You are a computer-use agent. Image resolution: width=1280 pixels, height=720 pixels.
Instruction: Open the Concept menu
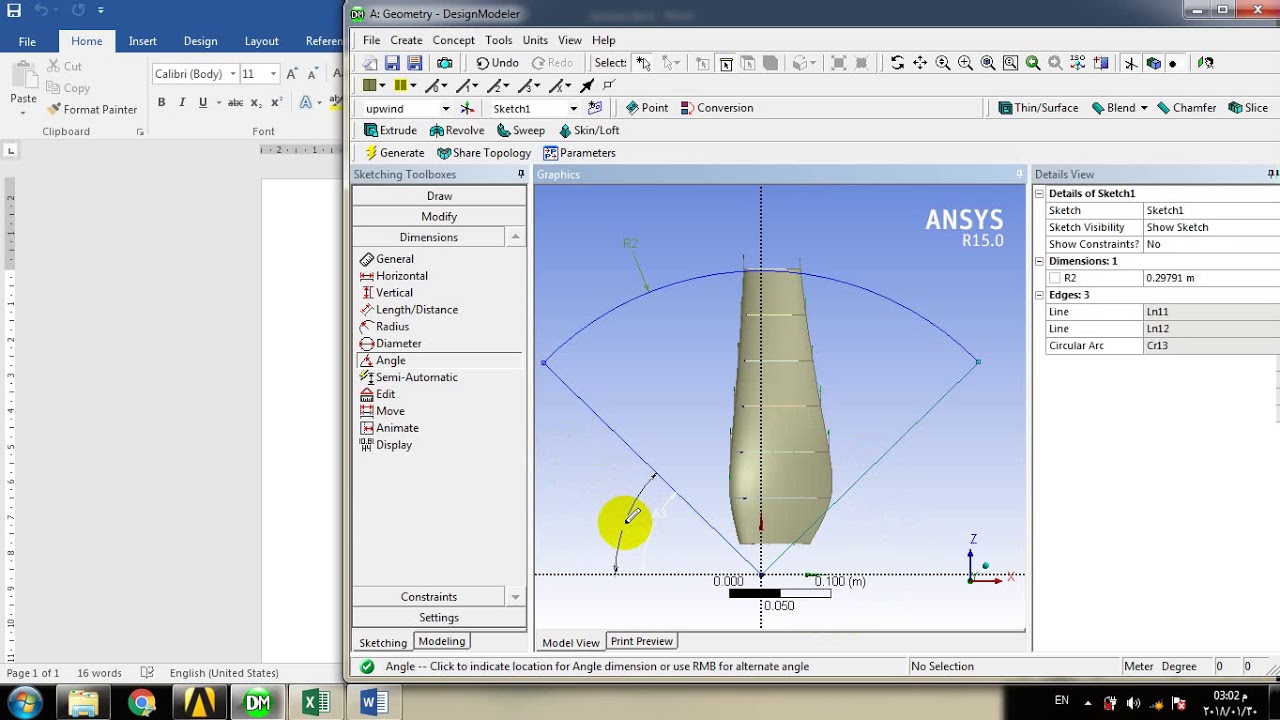pos(453,40)
